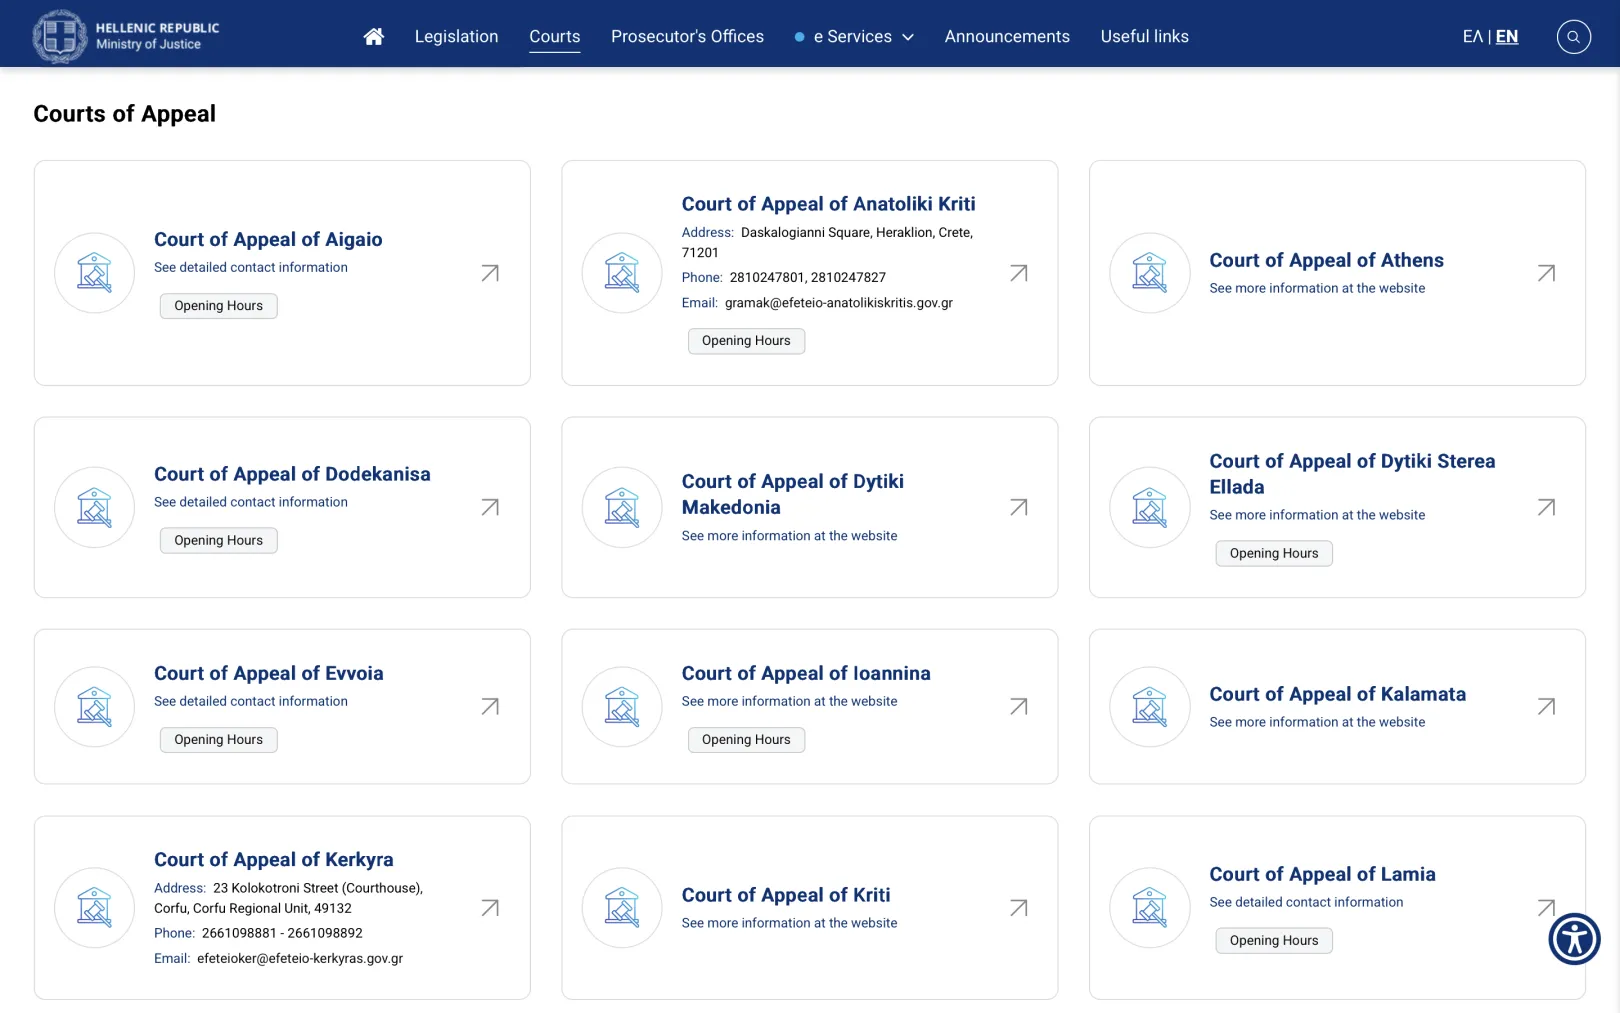Viewport: 1620px width, 1013px height.
Task: Click email efeteioker@efeteio-kerkyras.gov.gr
Action: pyautogui.click(x=300, y=958)
